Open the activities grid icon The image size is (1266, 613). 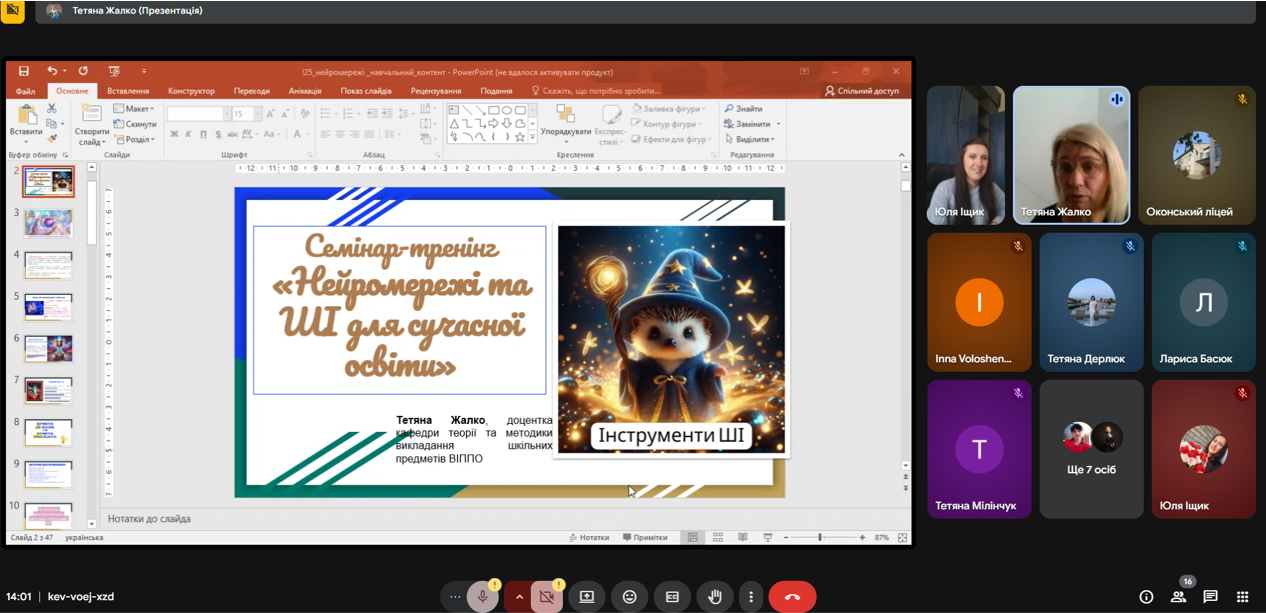click(x=1242, y=597)
